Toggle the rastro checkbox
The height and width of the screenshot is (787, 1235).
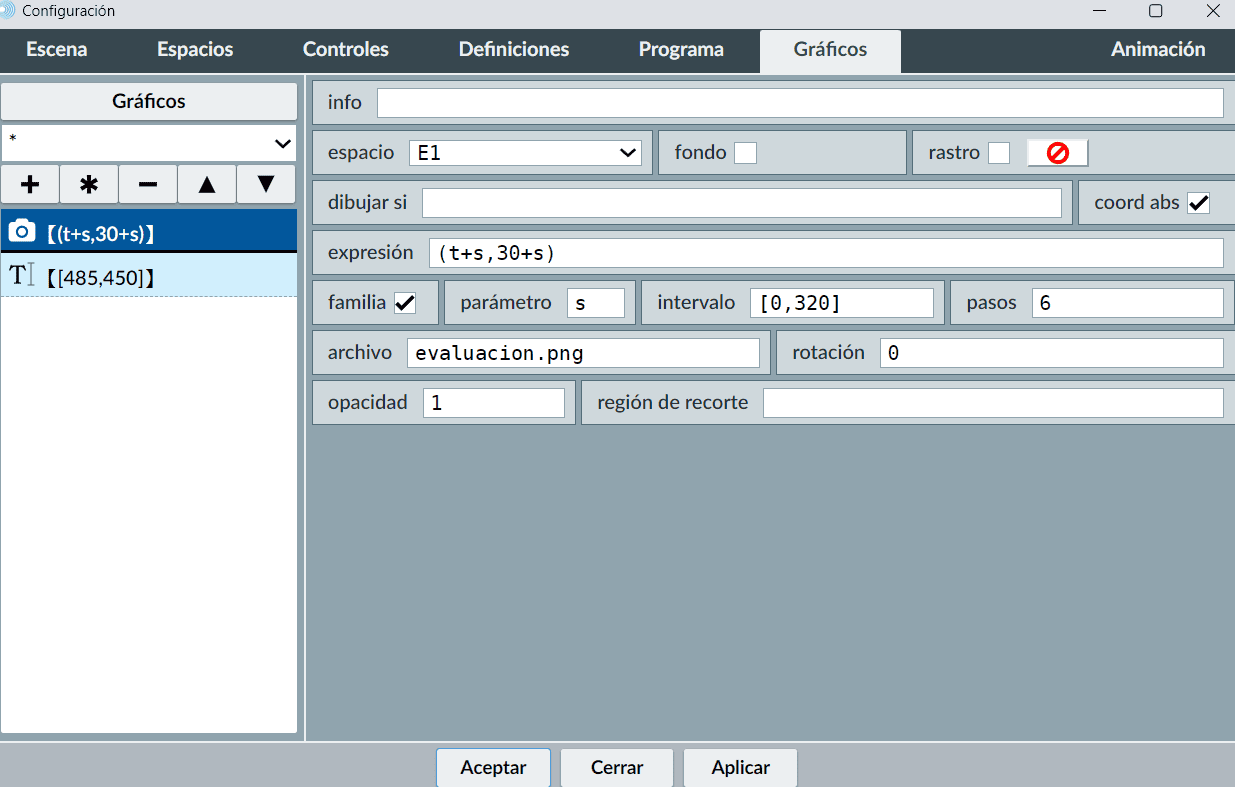tap(998, 153)
